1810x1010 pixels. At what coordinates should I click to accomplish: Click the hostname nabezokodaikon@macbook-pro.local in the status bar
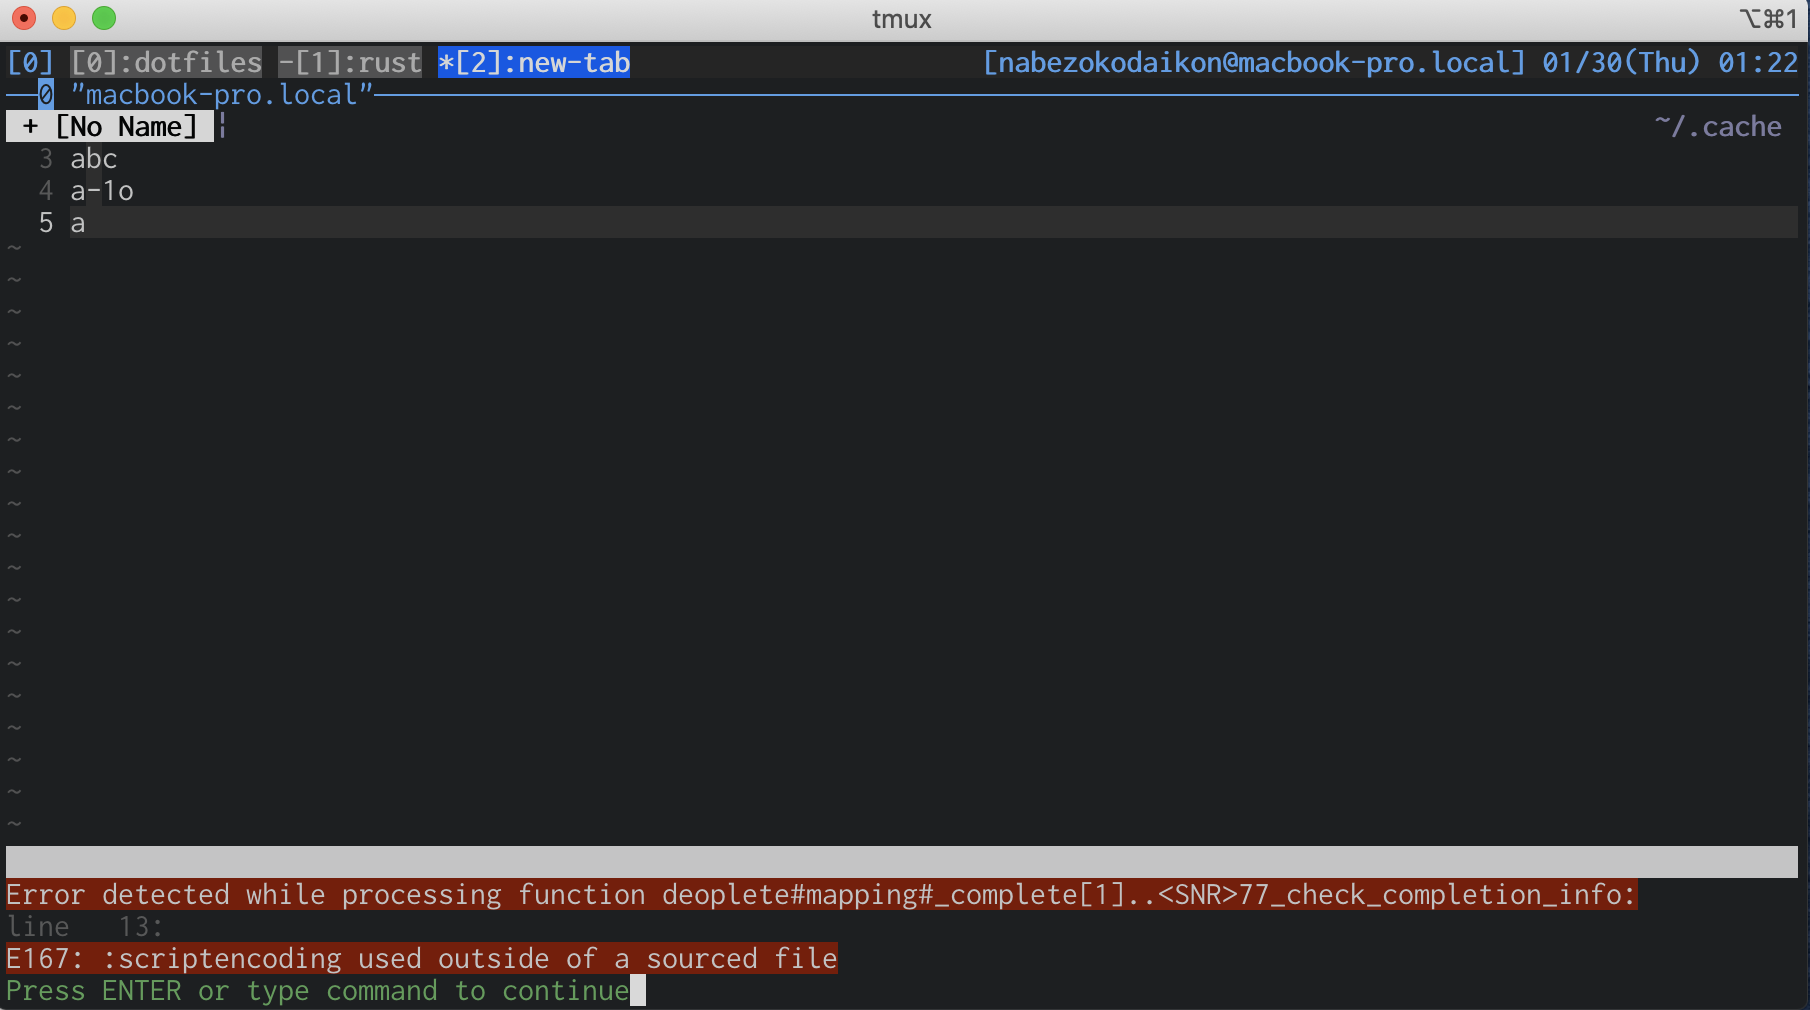coord(1254,62)
